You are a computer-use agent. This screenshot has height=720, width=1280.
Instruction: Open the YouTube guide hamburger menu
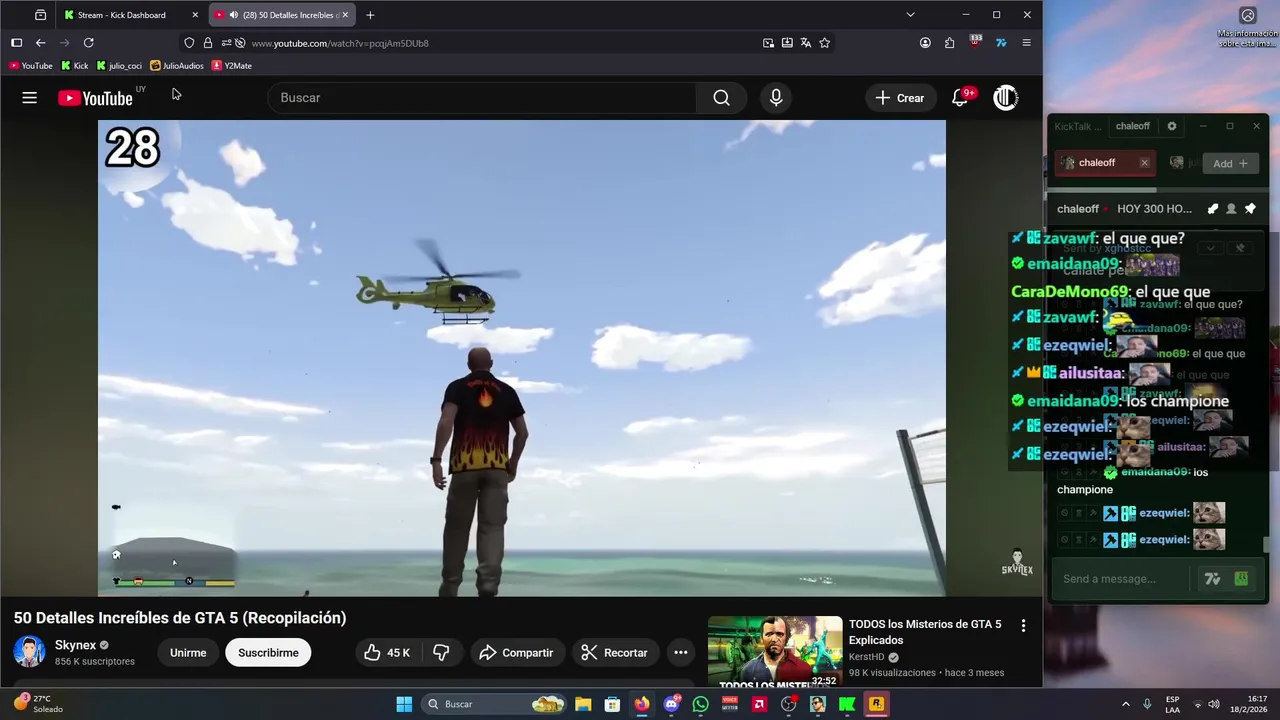[x=30, y=98]
